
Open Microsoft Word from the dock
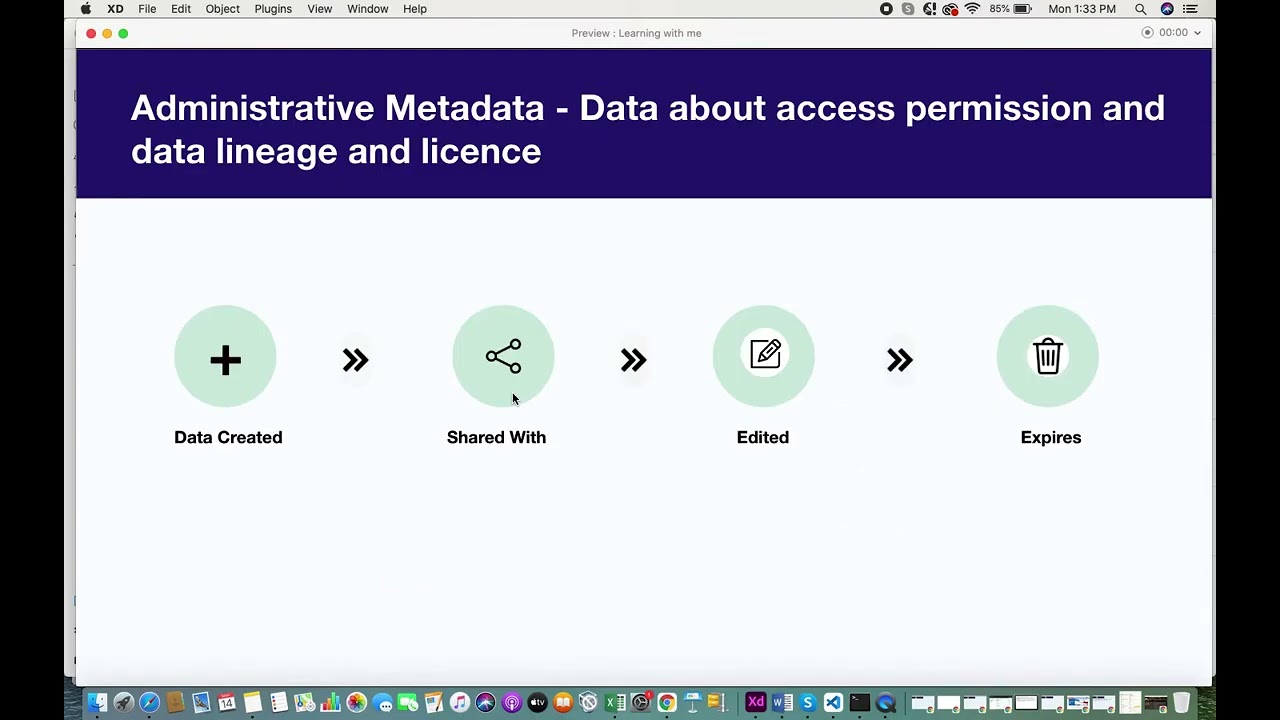pyautogui.click(x=782, y=703)
